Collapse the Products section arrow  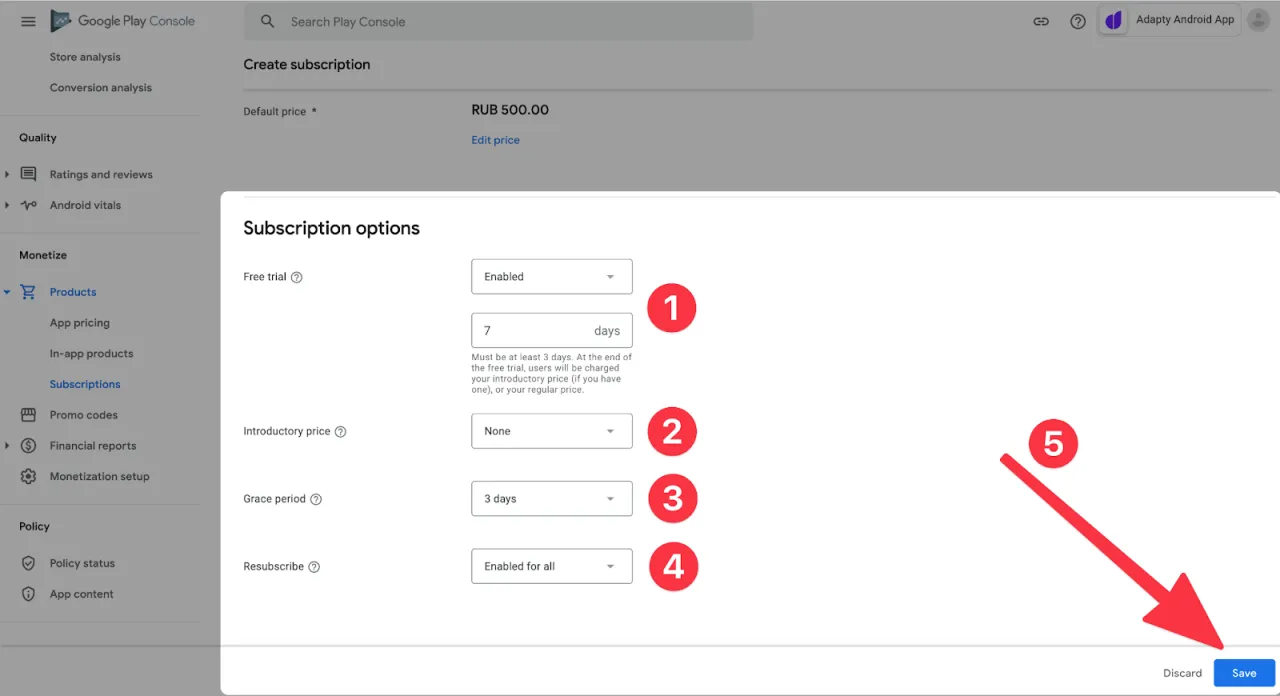(x=7, y=292)
